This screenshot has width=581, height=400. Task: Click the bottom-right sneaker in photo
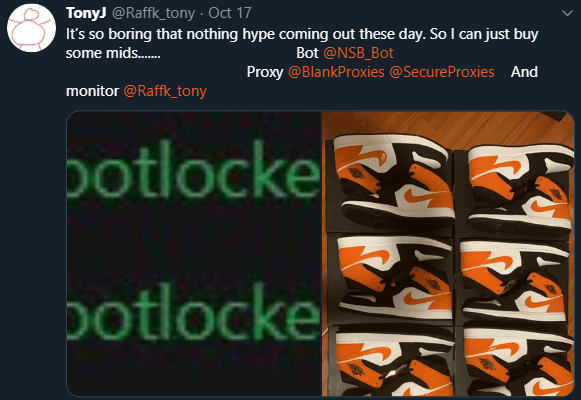coord(519,362)
